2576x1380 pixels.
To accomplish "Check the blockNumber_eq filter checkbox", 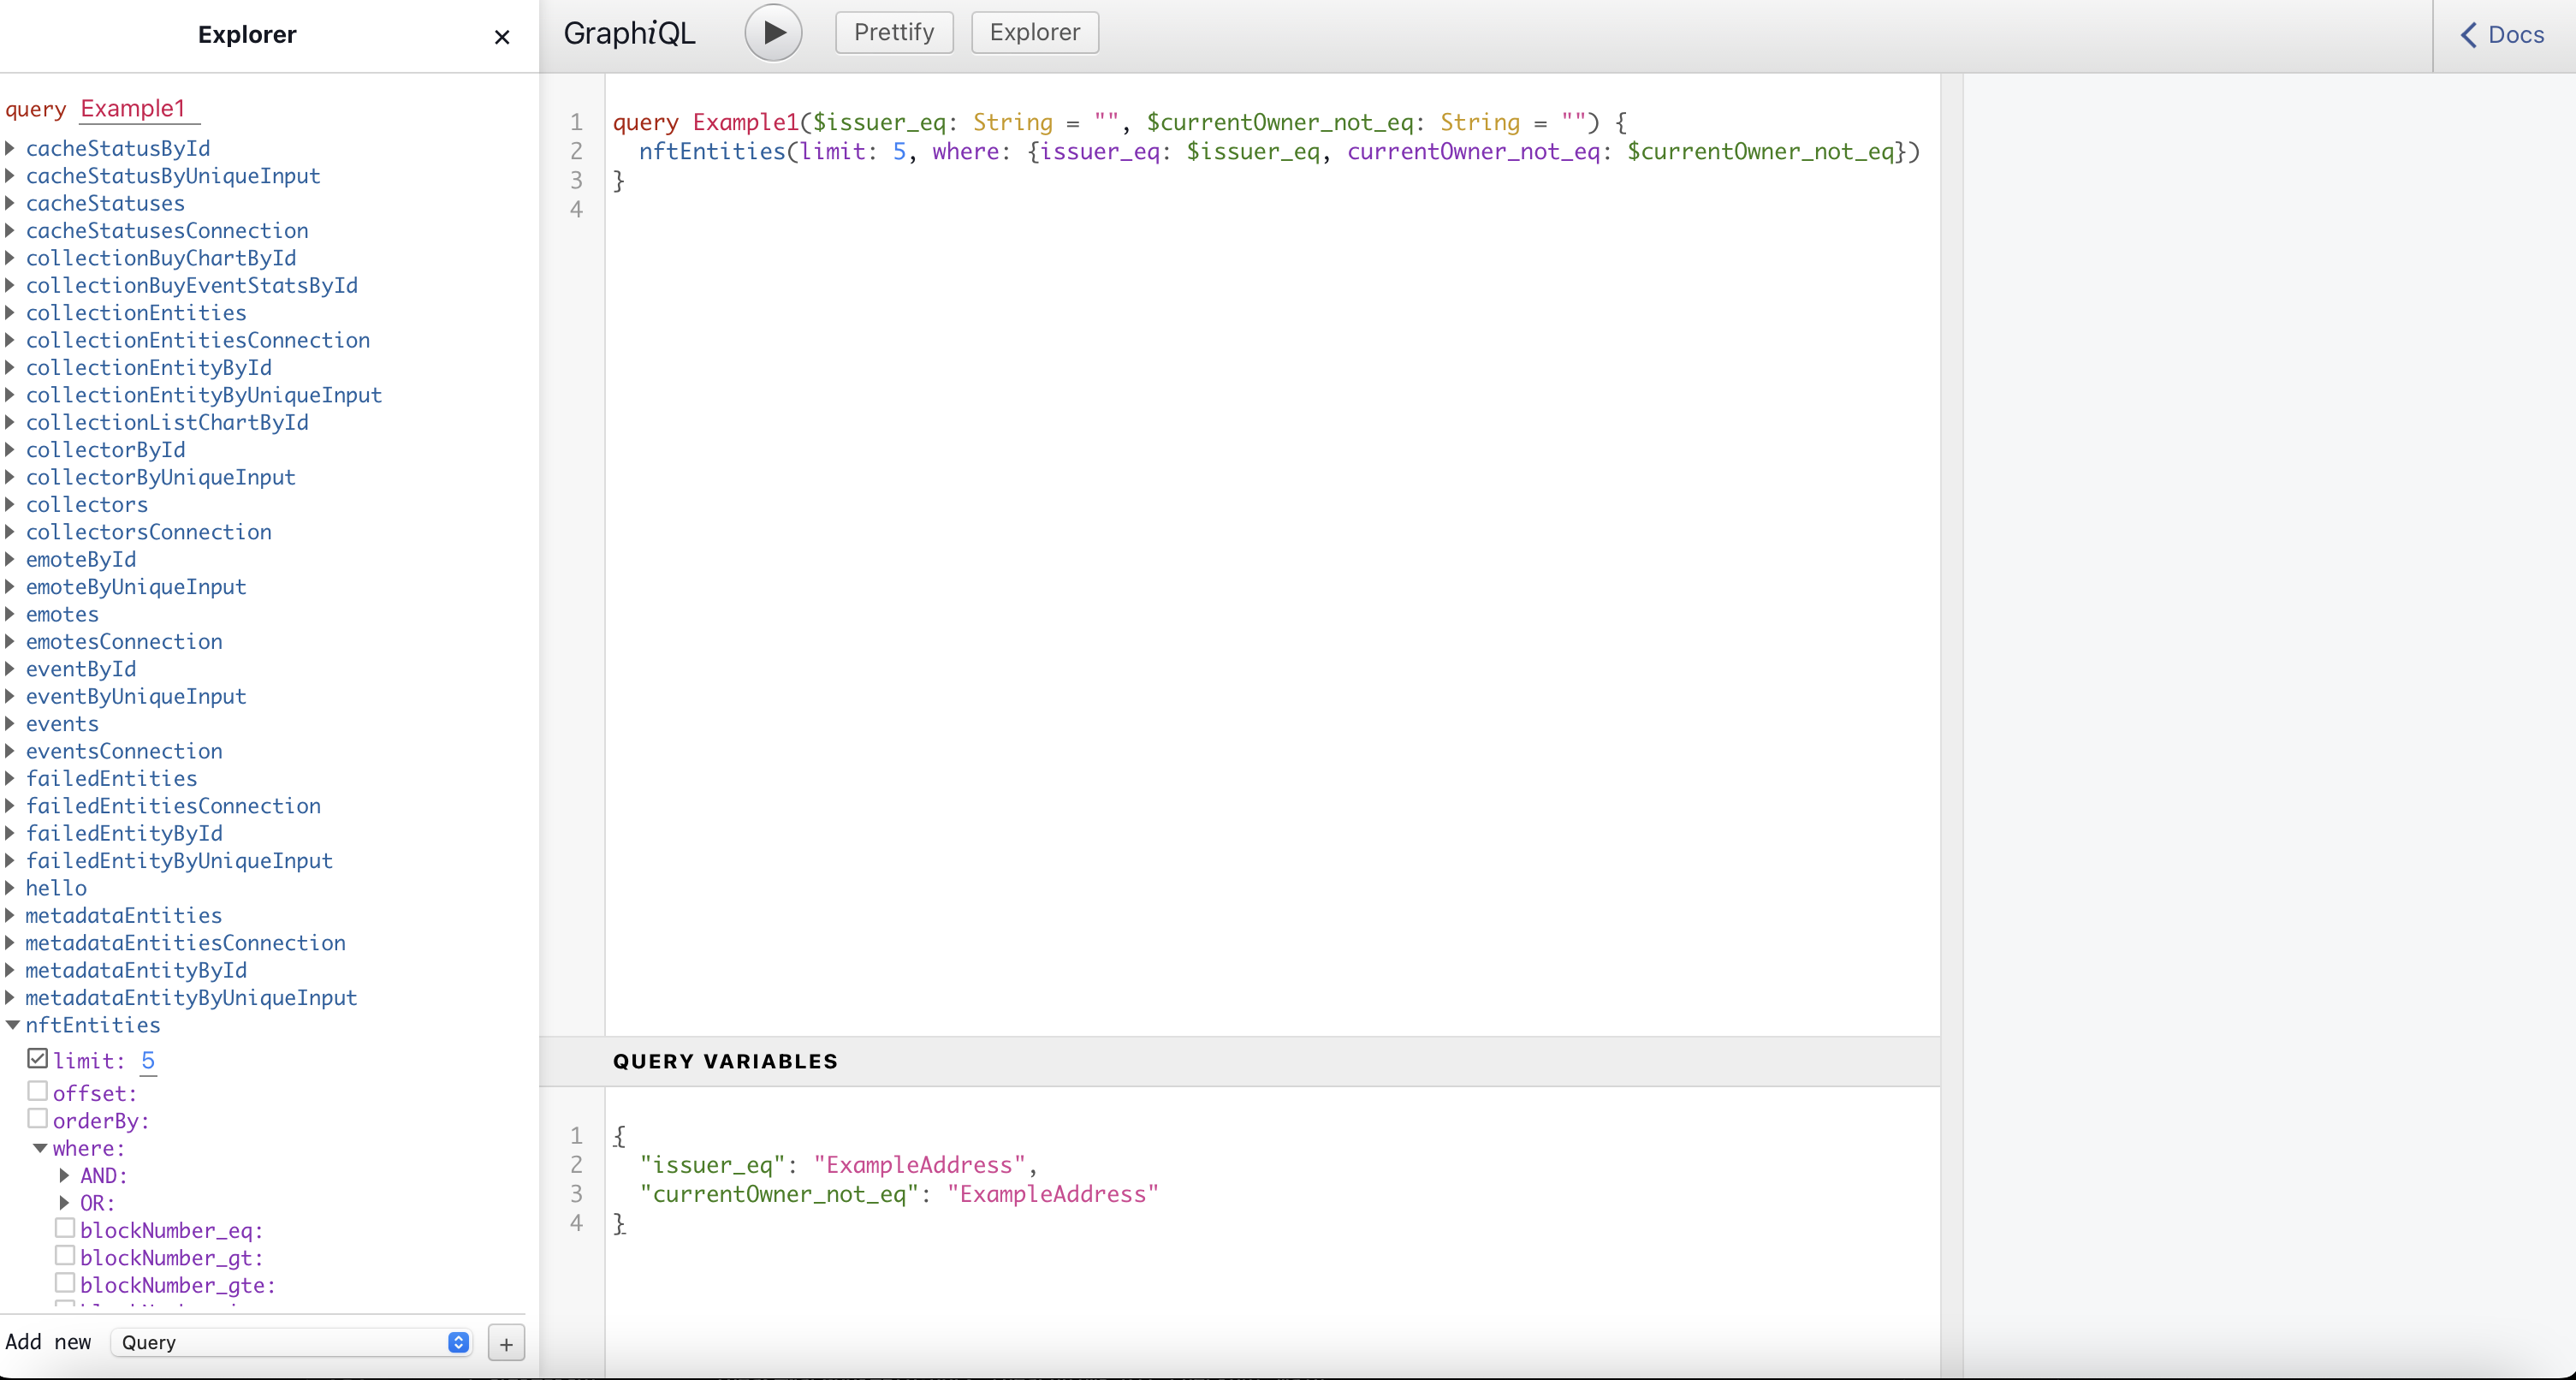I will (x=65, y=1228).
